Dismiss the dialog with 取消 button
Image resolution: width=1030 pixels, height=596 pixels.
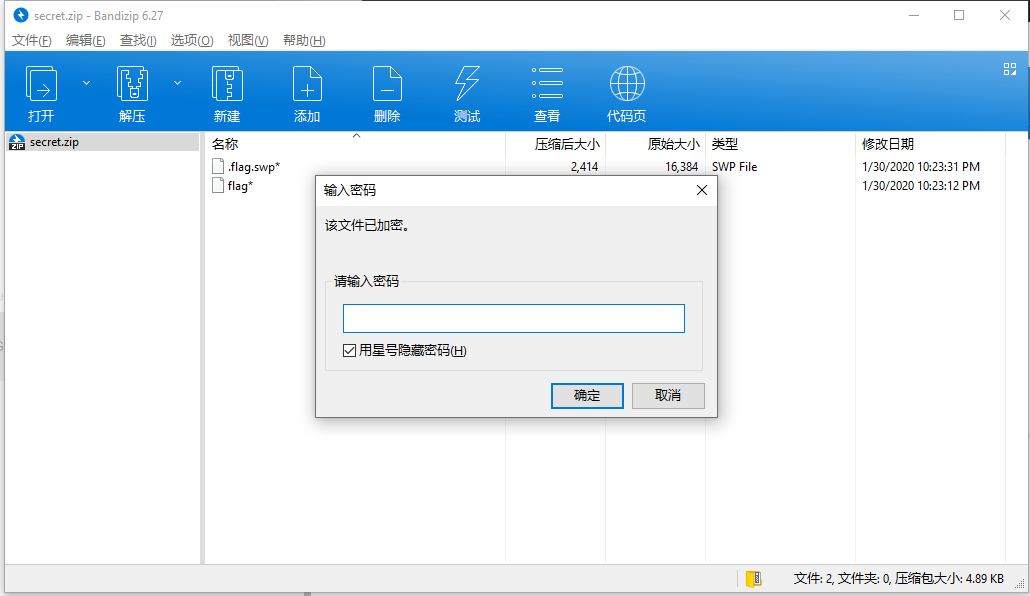(668, 395)
